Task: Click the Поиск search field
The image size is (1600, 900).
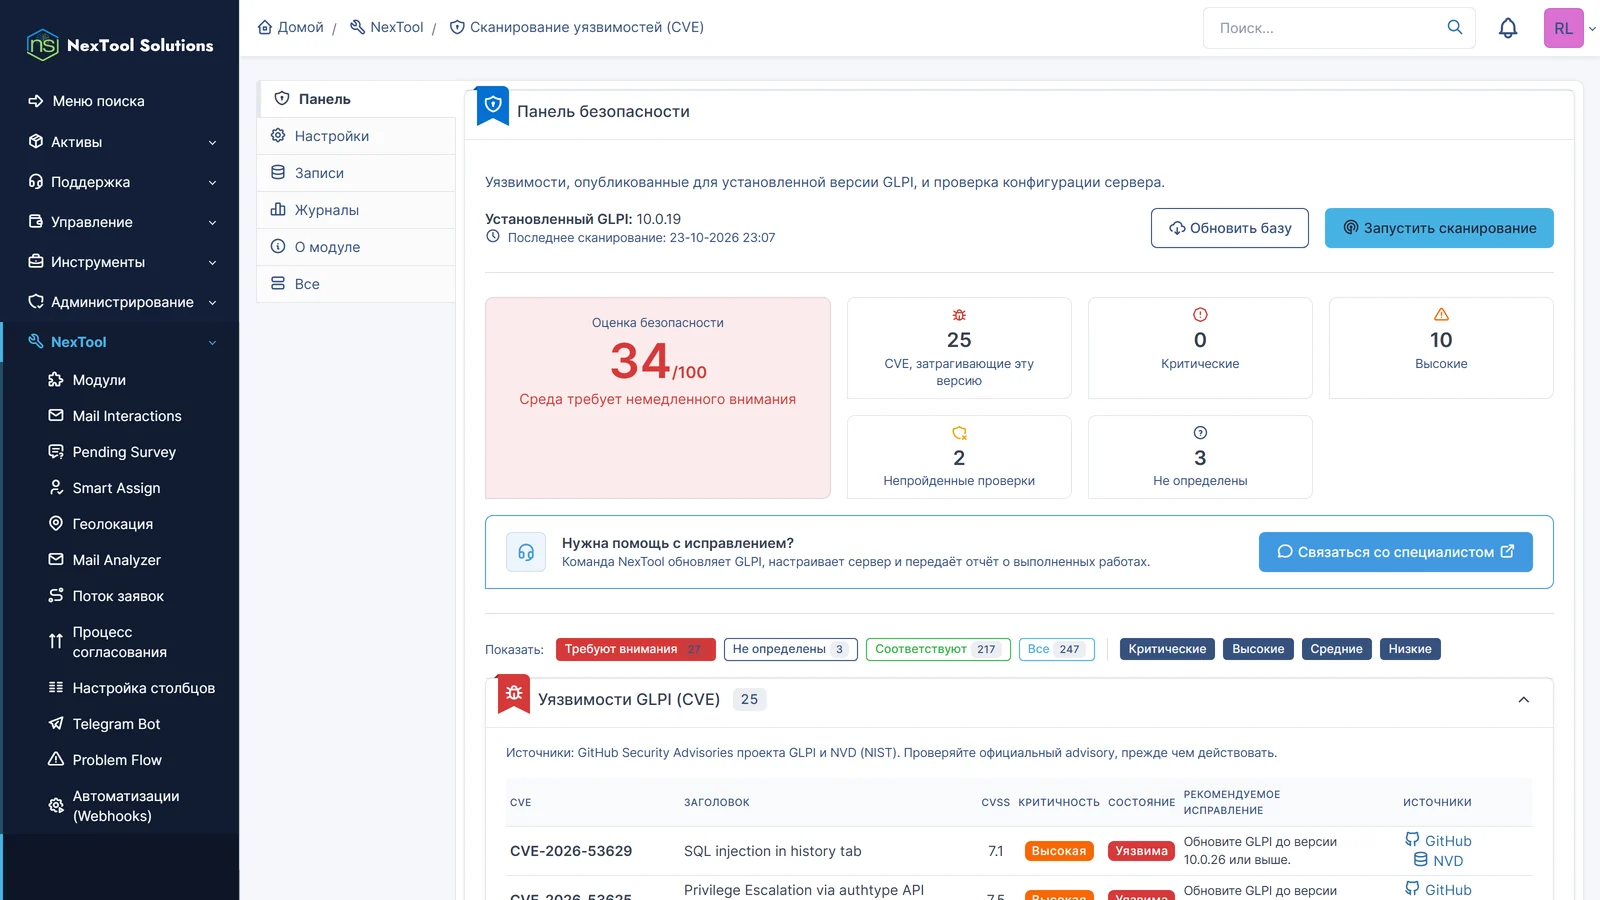Action: tap(1339, 28)
